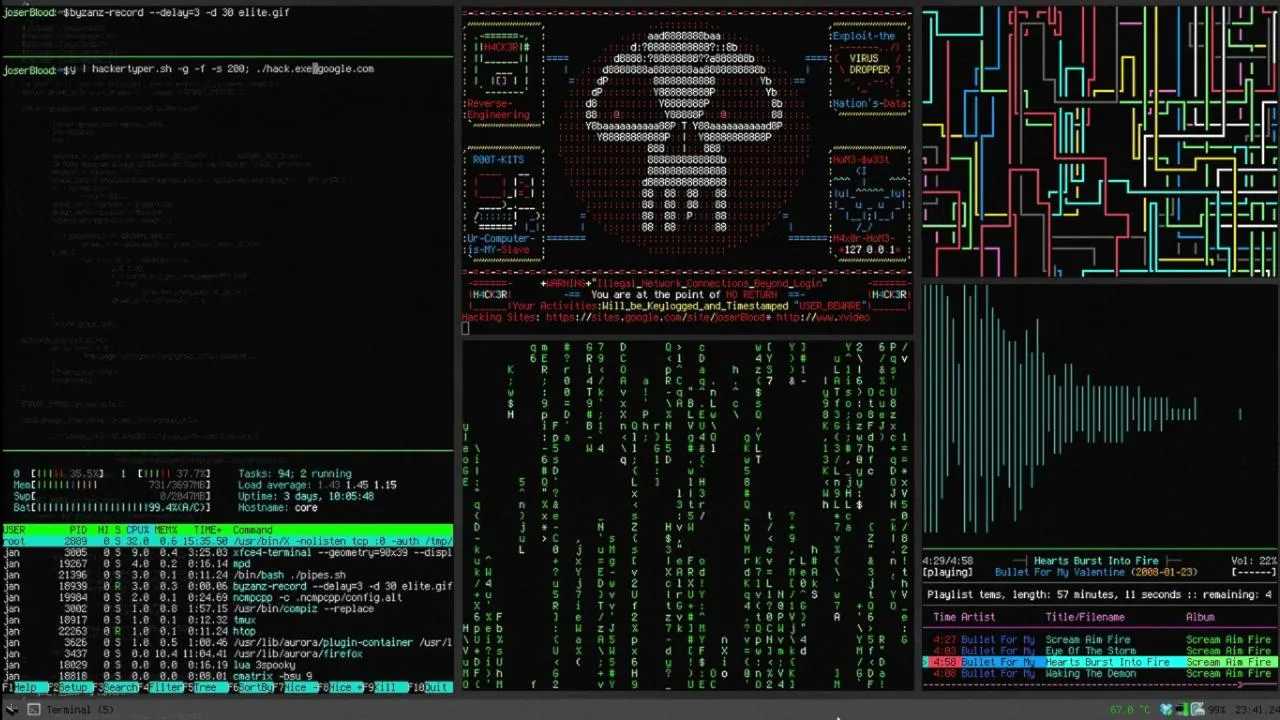This screenshot has height=720, width=1280.
Task: Click the MEM% column header in htop
Action: click(166, 530)
